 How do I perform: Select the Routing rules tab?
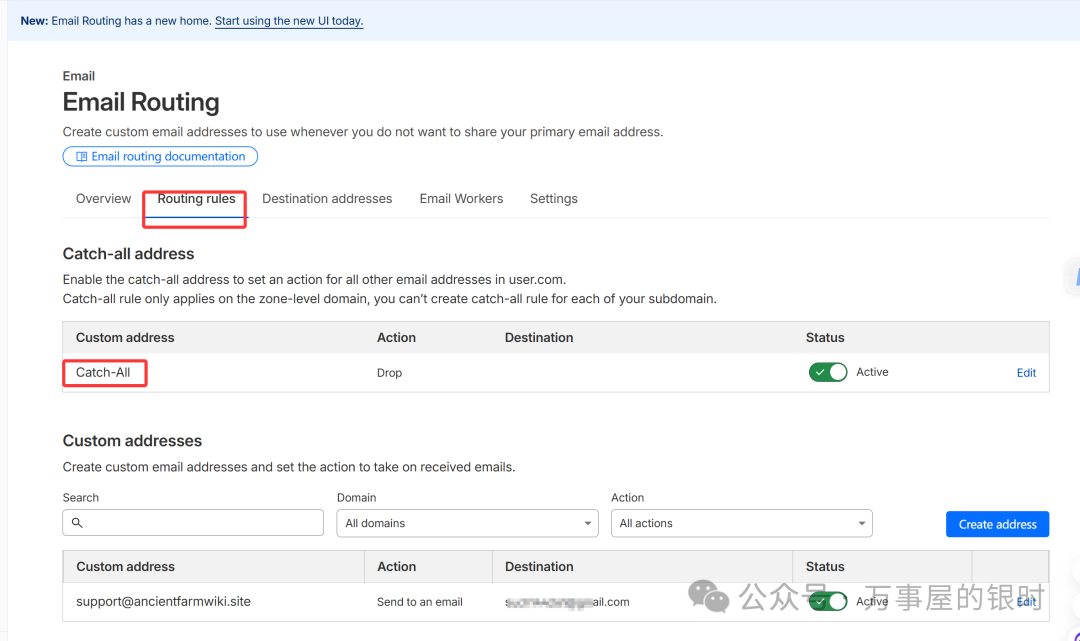[196, 199]
